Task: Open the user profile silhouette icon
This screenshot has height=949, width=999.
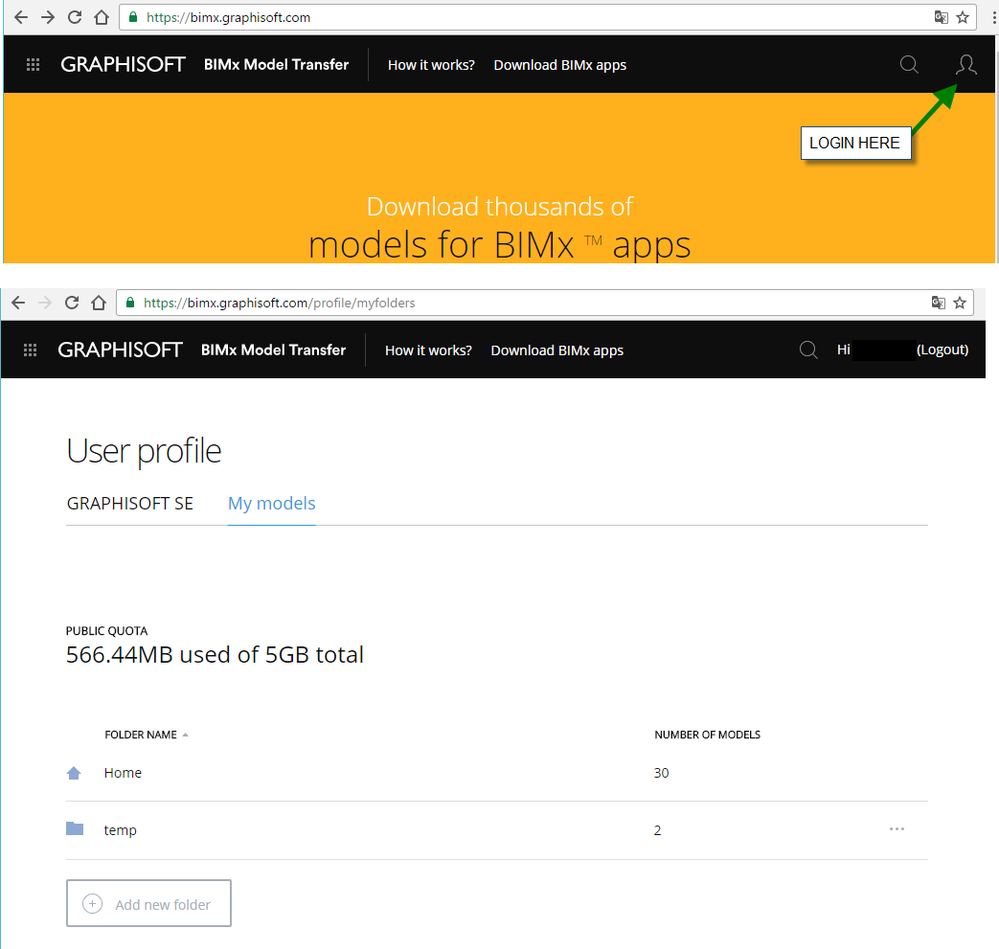Action: [x=964, y=64]
